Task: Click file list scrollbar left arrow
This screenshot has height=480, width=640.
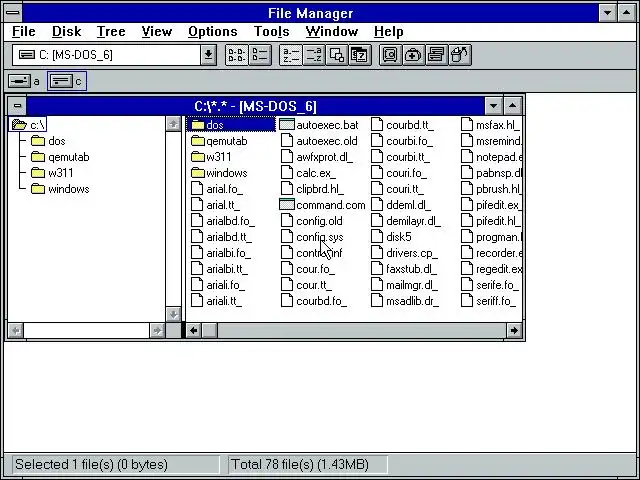Action: [x=194, y=330]
